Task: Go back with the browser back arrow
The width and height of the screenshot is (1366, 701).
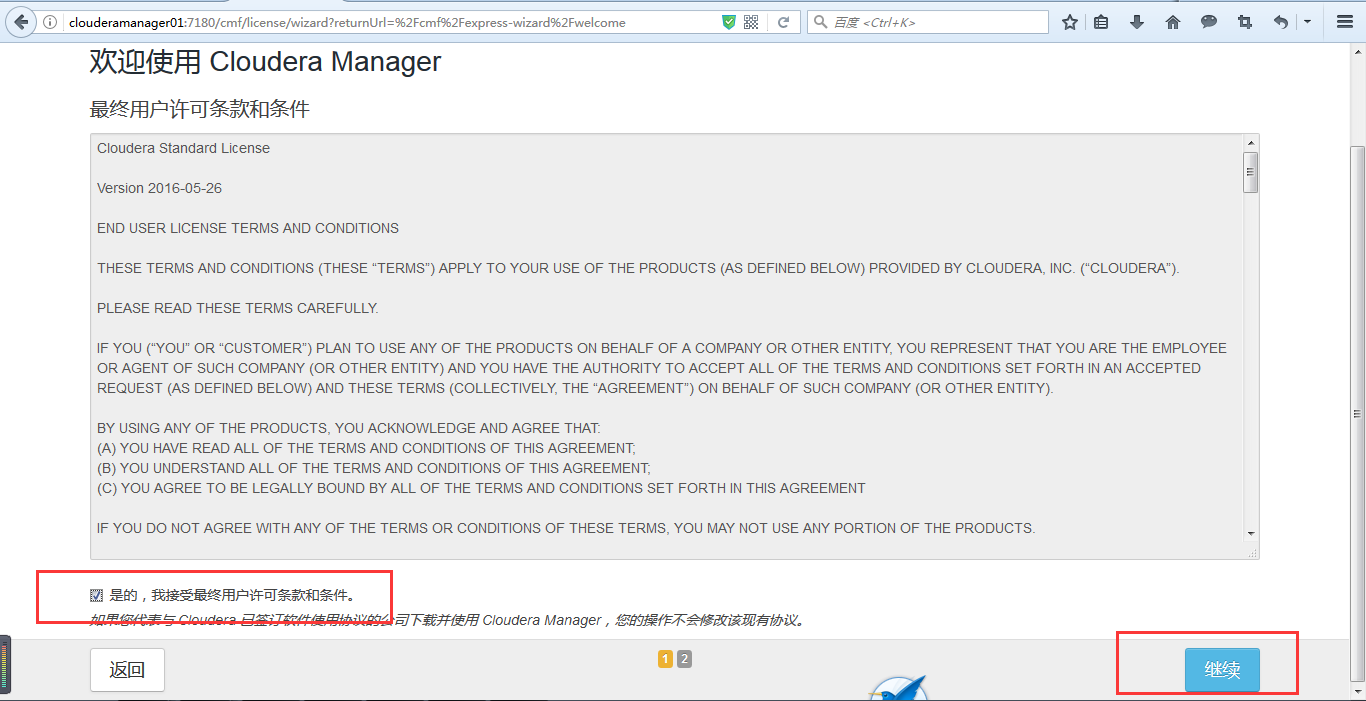Action: click(x=20, y=22)
